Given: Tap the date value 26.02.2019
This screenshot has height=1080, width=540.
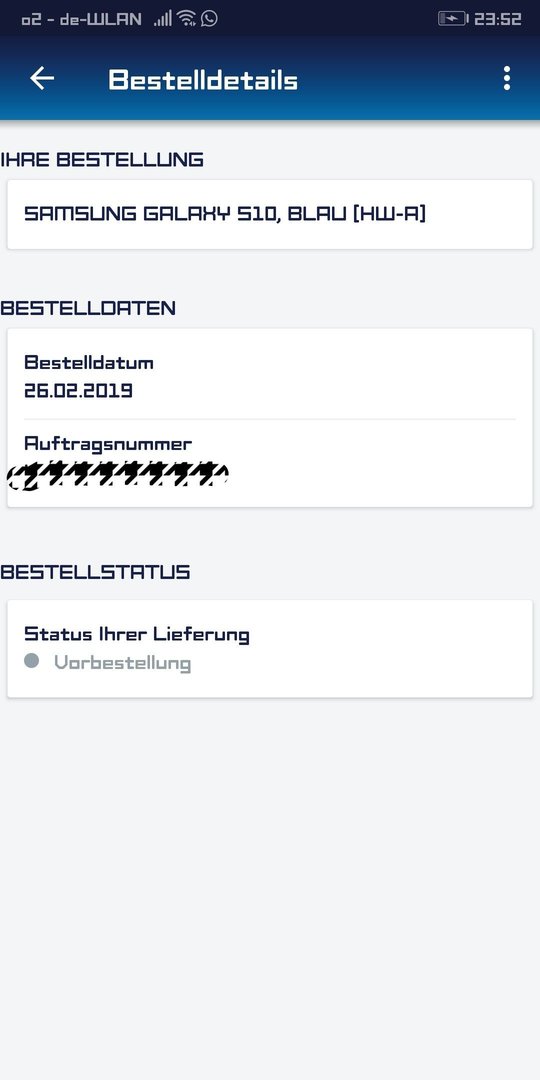Looking at the screenshot, I should [x=79, y=391].
